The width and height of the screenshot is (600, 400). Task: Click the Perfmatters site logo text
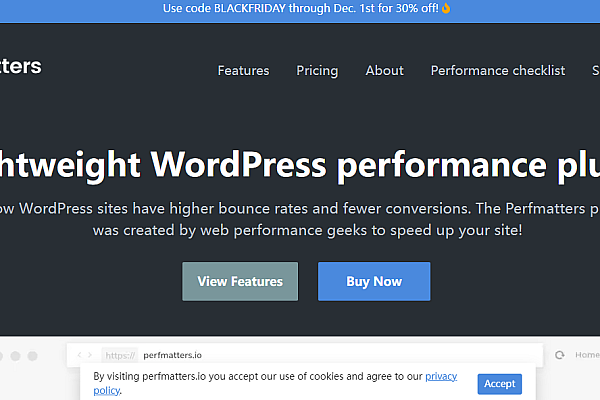pos(20,66)
